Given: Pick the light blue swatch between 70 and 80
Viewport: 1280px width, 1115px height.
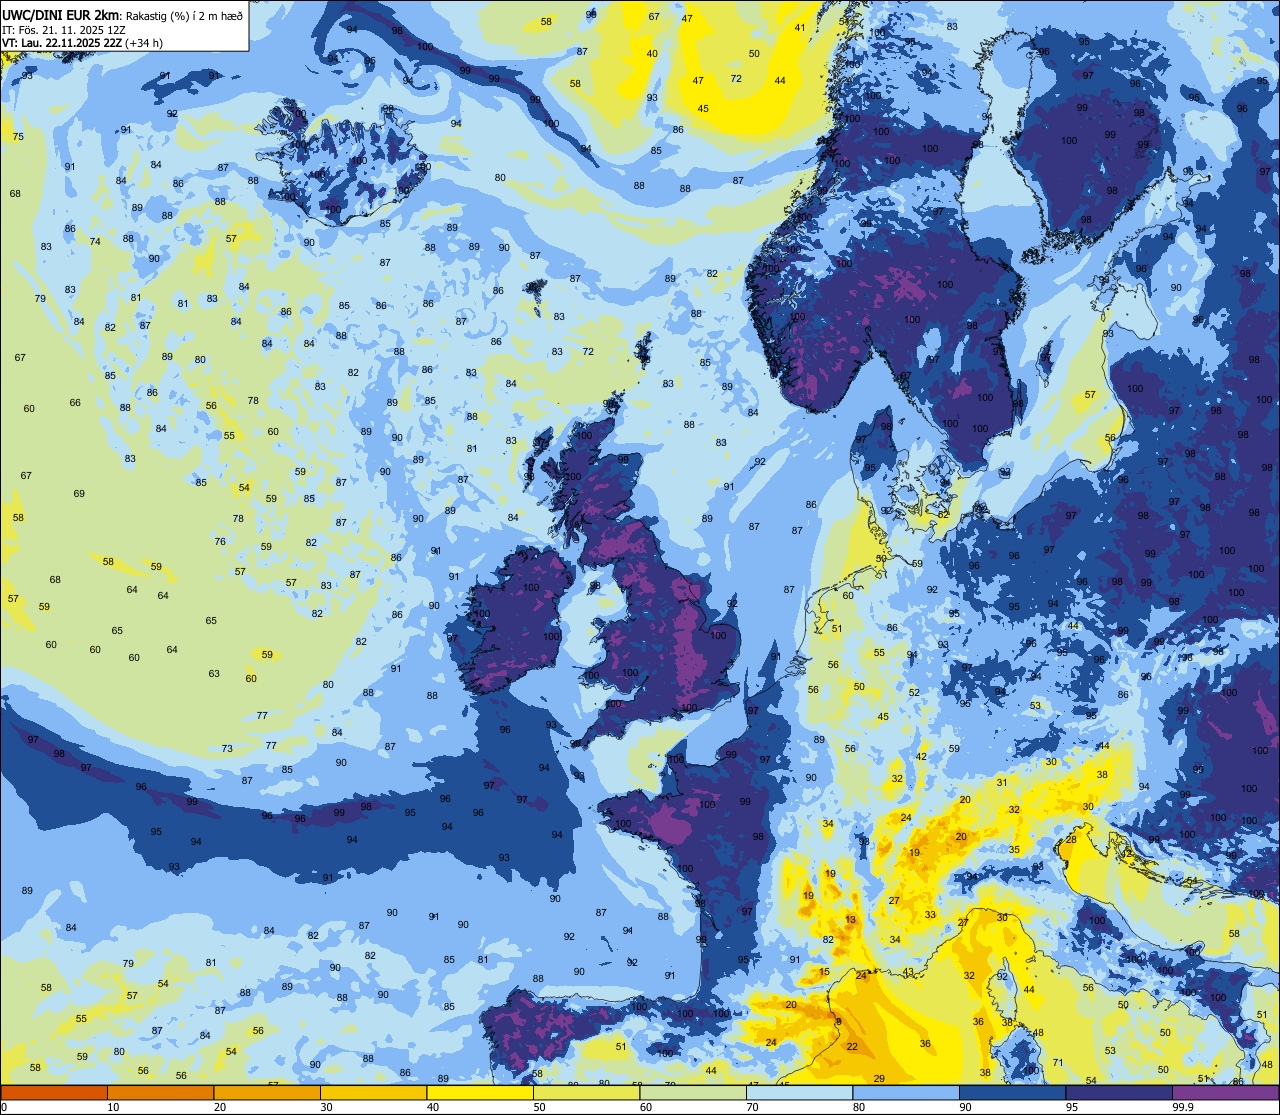Looking at the screenshot, I should tap(799, 1093).
